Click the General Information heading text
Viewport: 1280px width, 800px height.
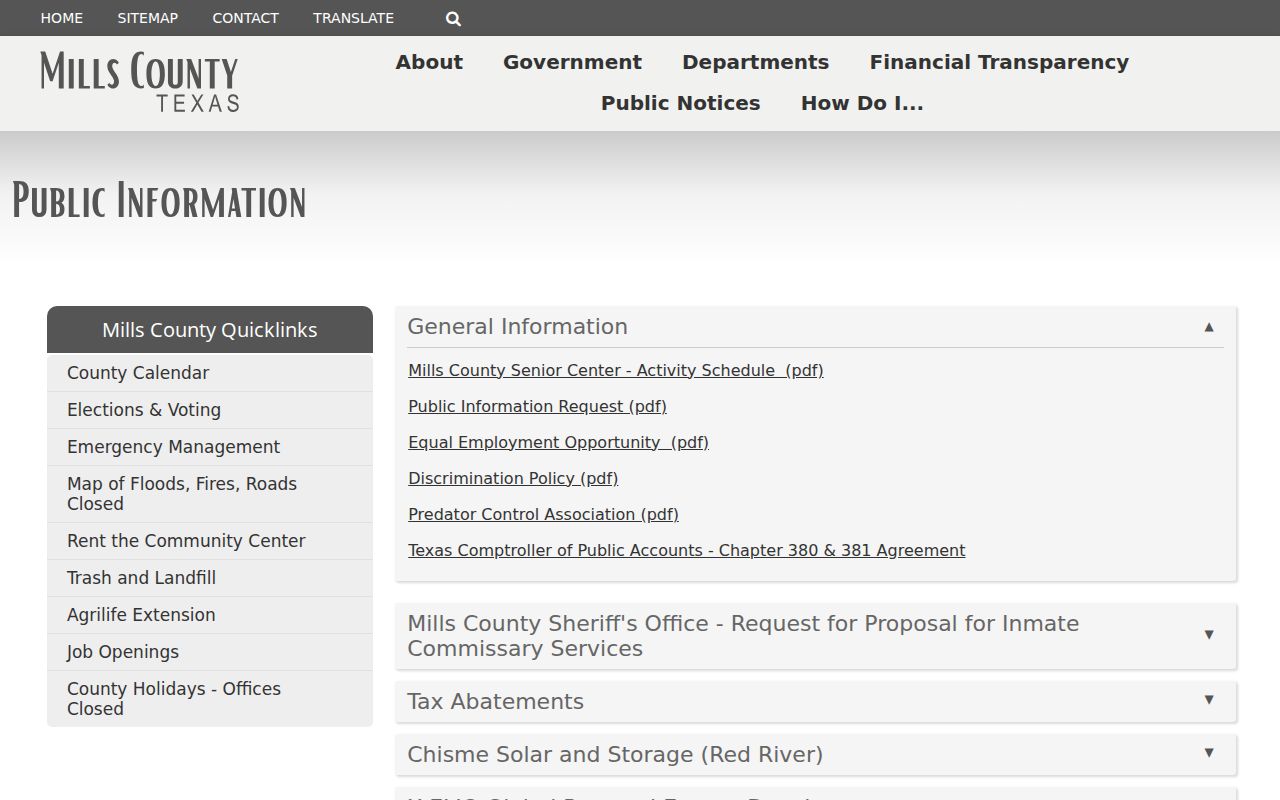coord(517,327)
